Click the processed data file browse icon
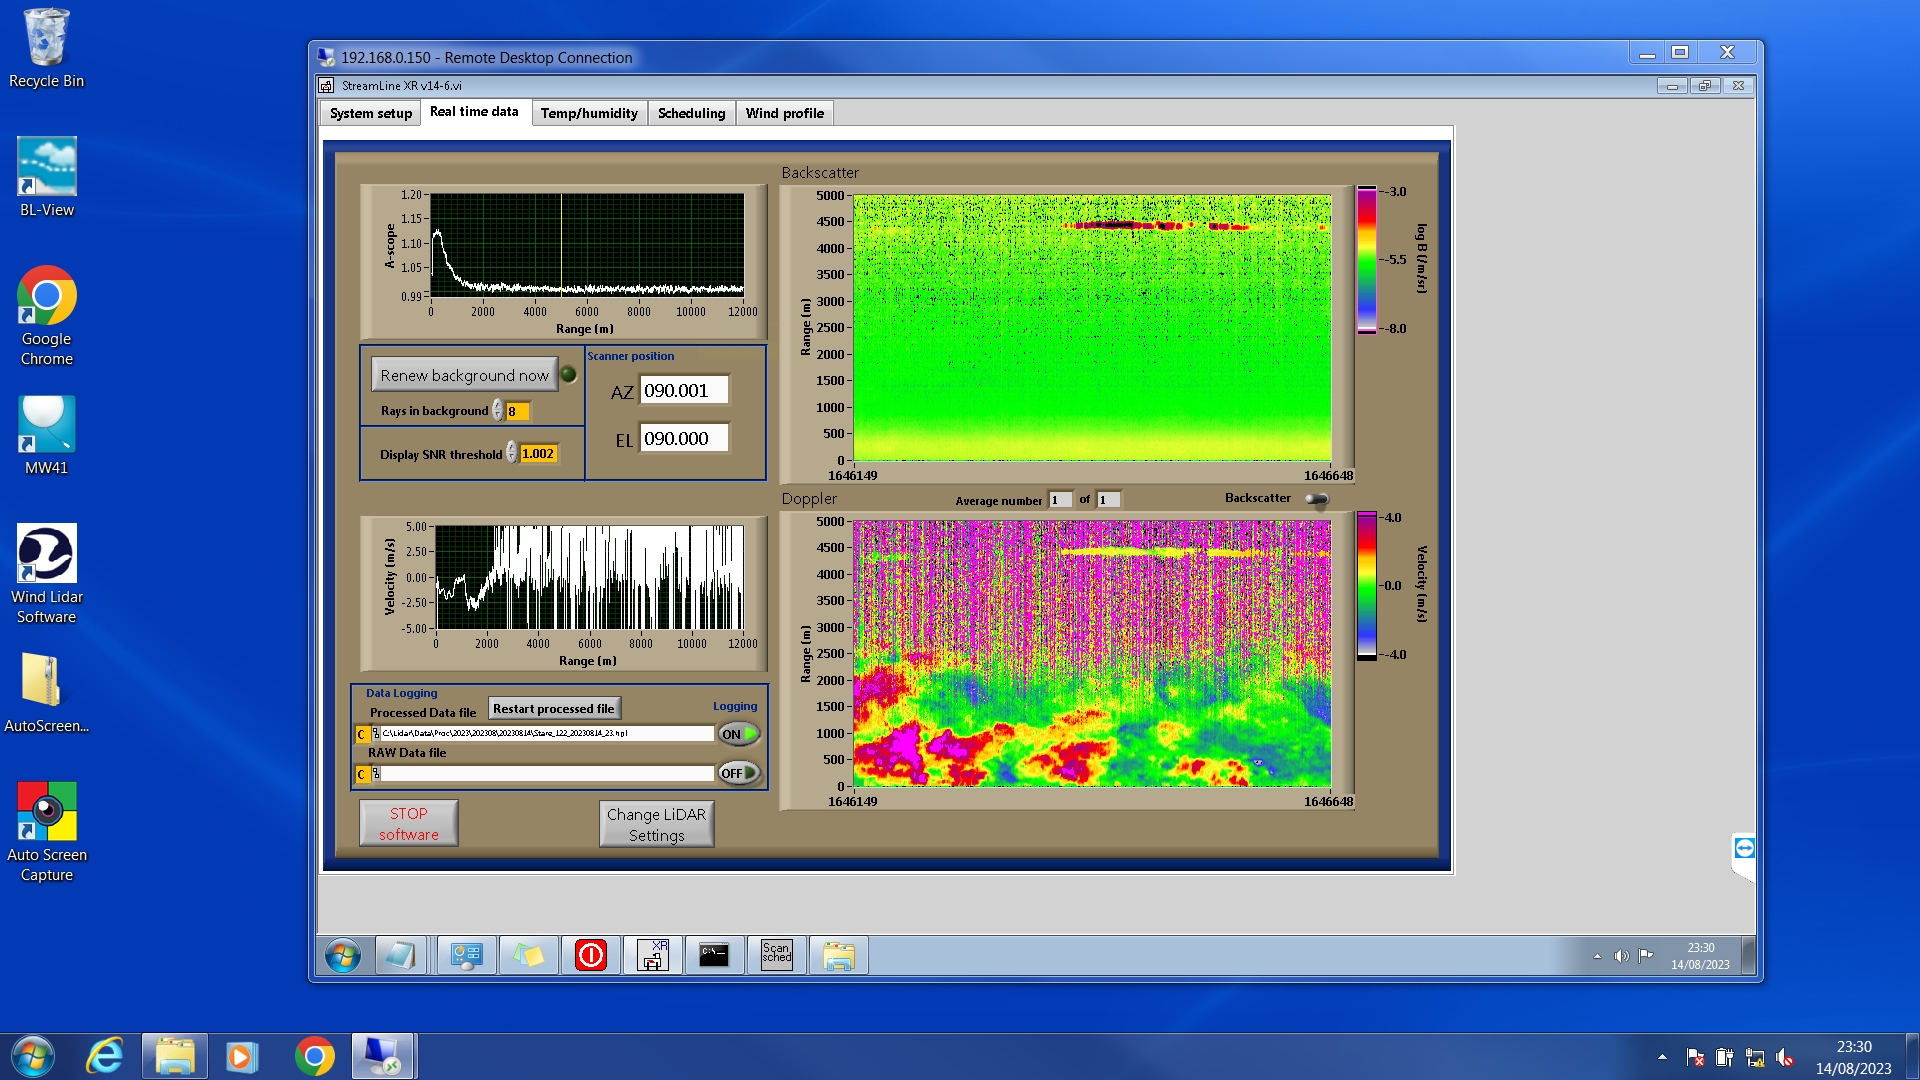 tap(376, 734)
